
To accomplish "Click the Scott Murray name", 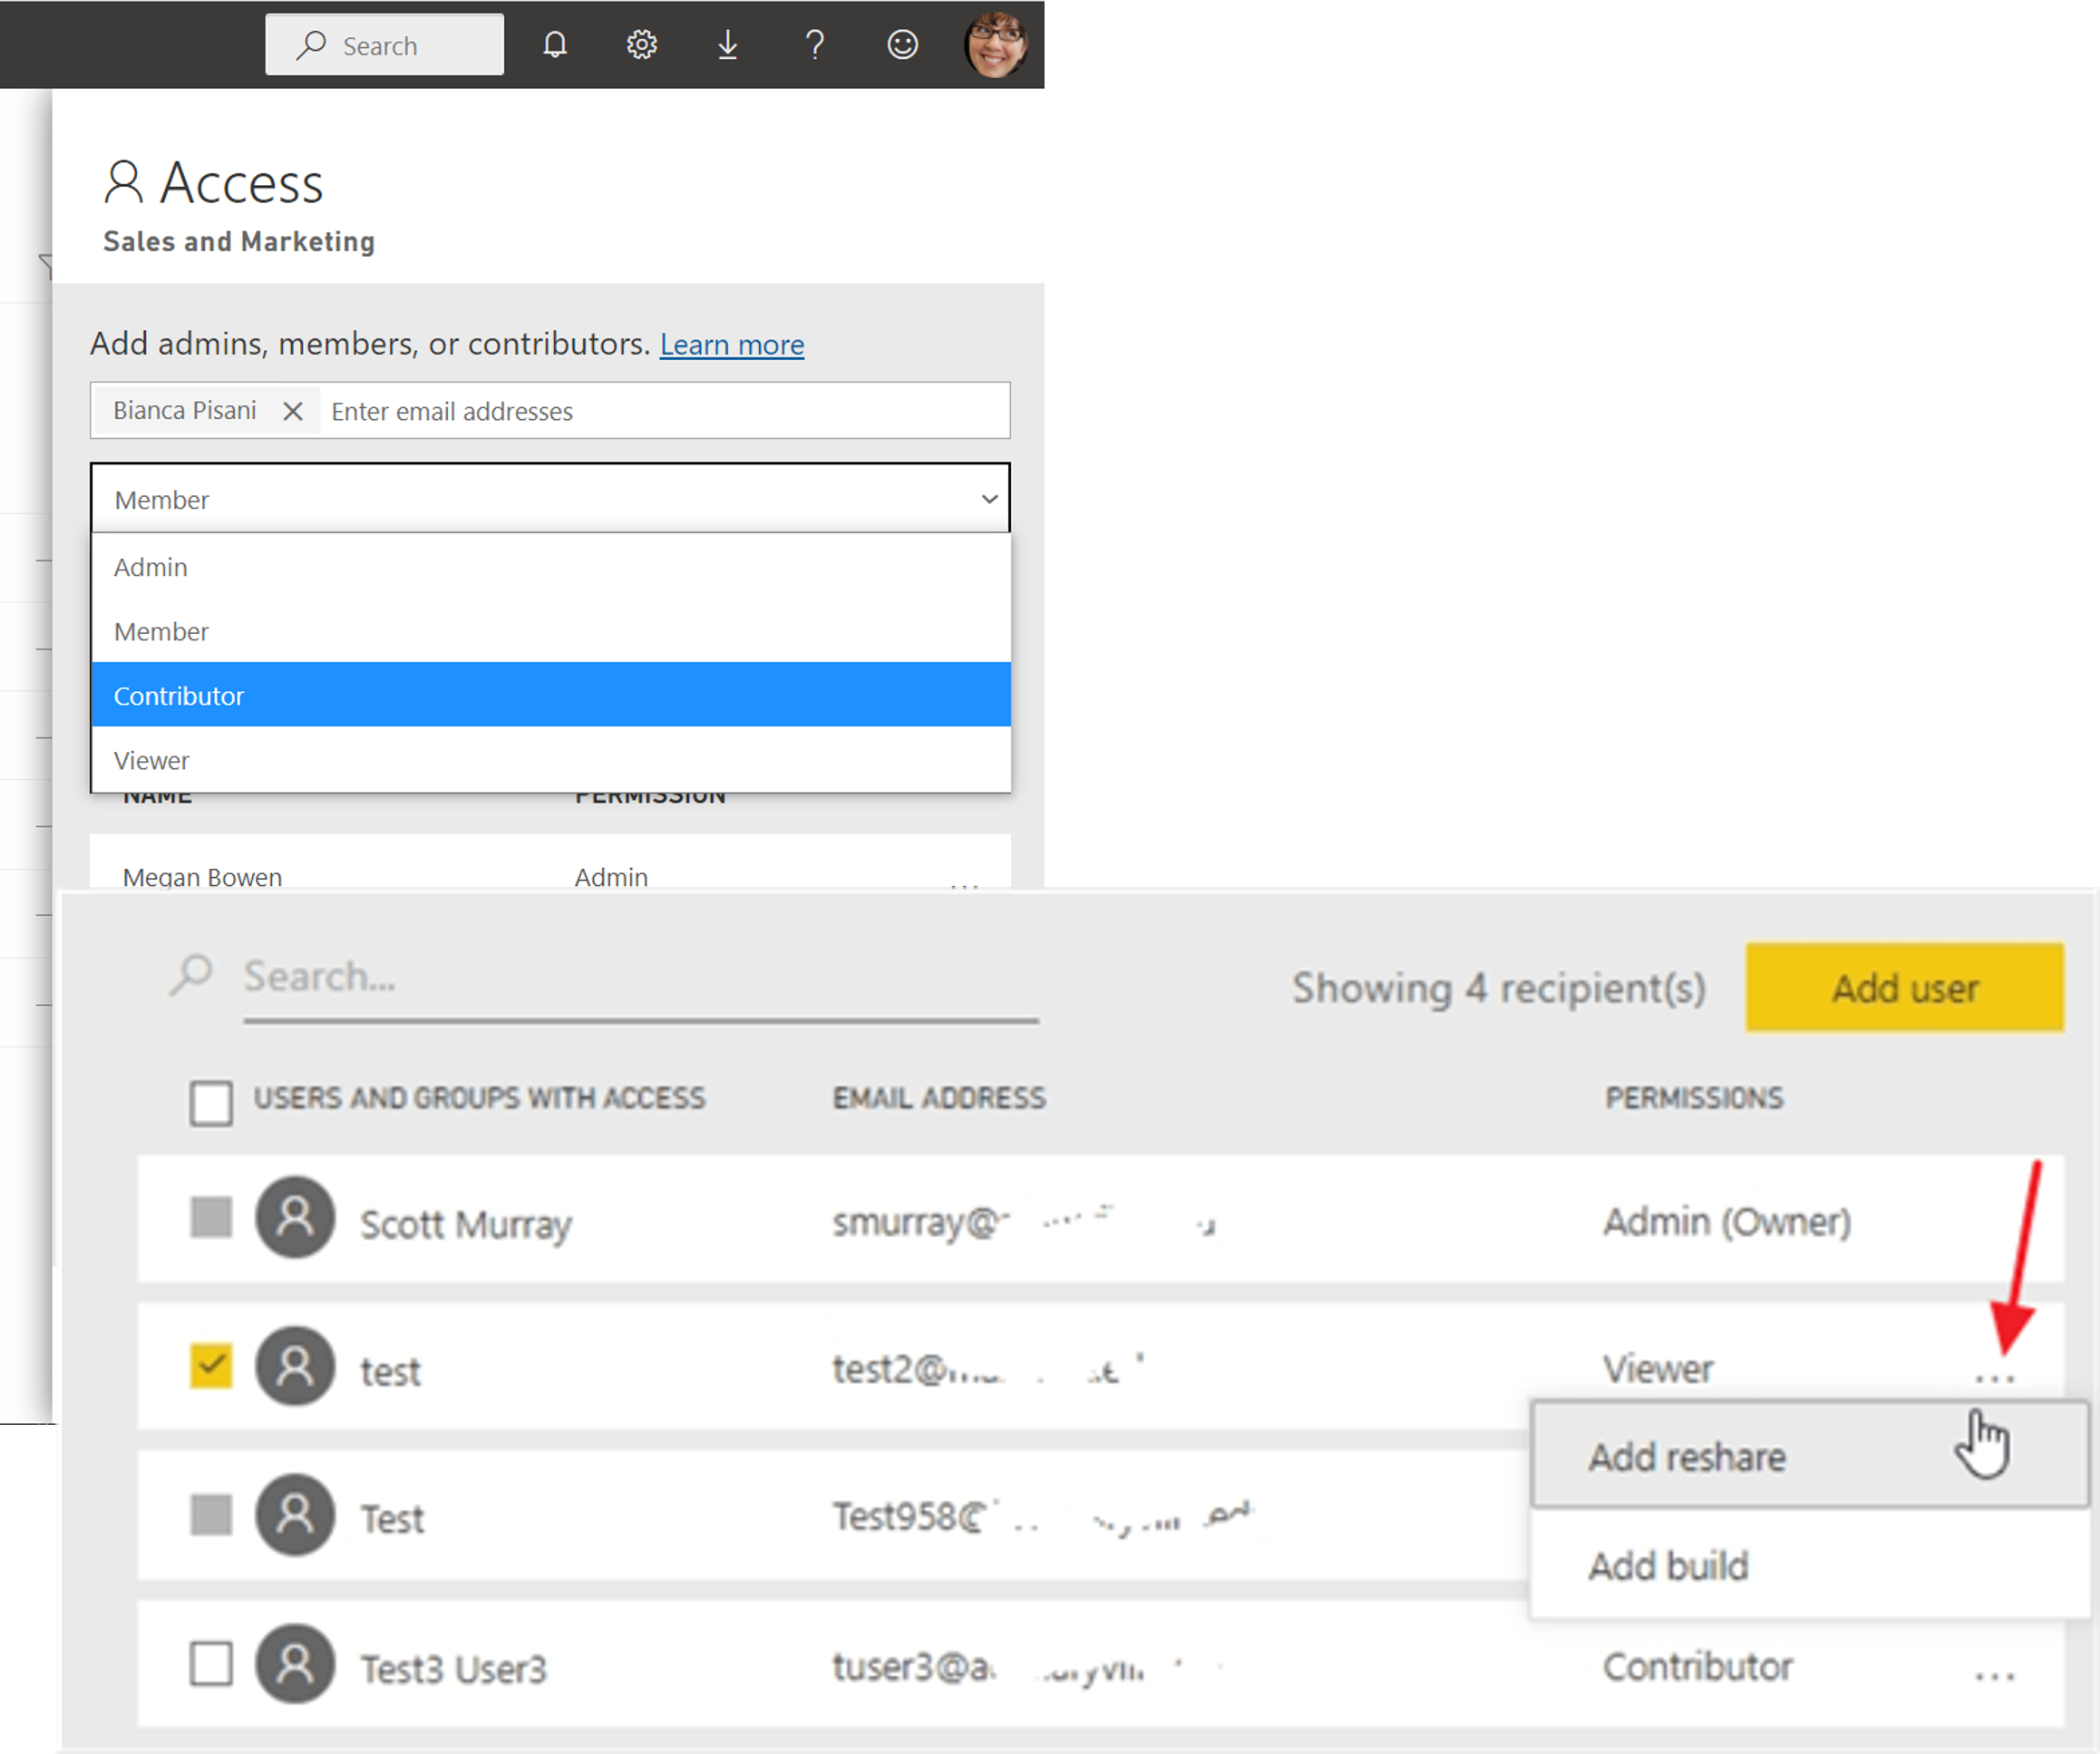I will tap(466, 1224).
